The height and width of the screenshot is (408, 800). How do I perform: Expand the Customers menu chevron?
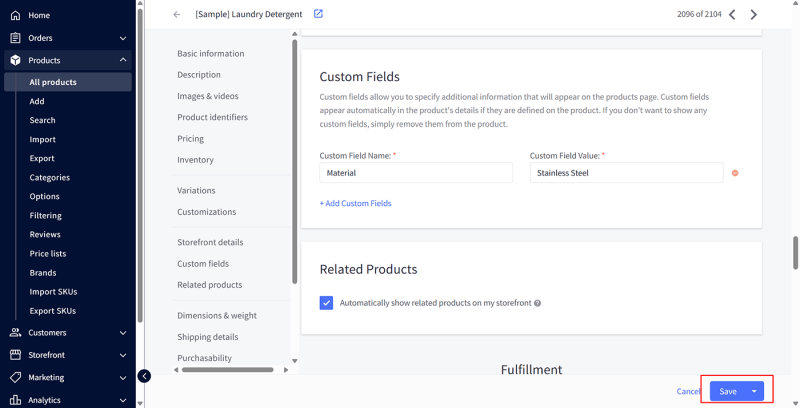click(x=123, y=333)
